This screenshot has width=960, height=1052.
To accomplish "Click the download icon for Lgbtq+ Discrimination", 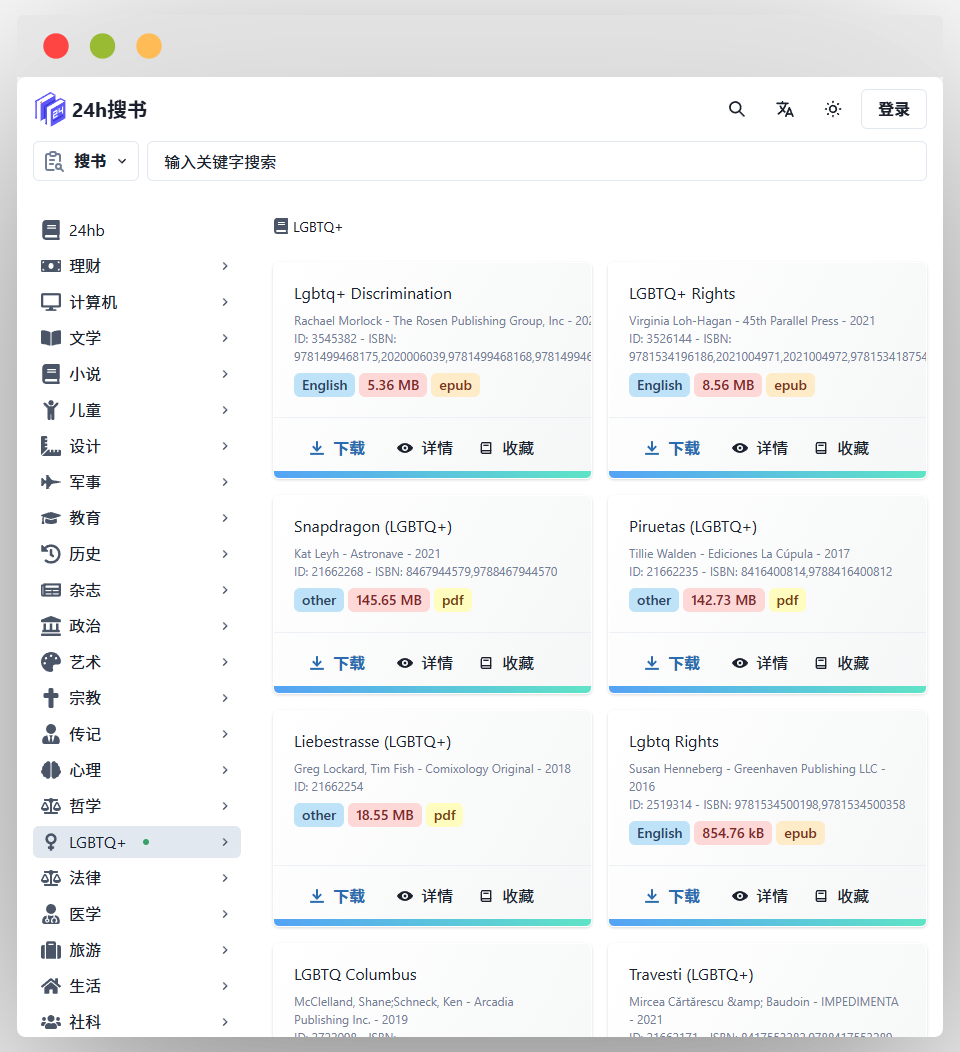I will (x=317, y=448).
